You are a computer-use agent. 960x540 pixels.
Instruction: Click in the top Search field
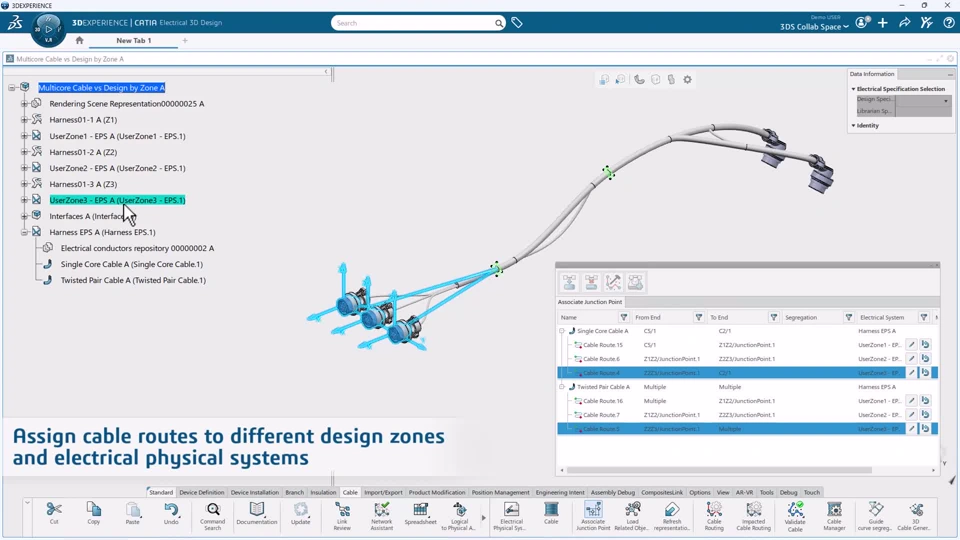click(414, 23)
